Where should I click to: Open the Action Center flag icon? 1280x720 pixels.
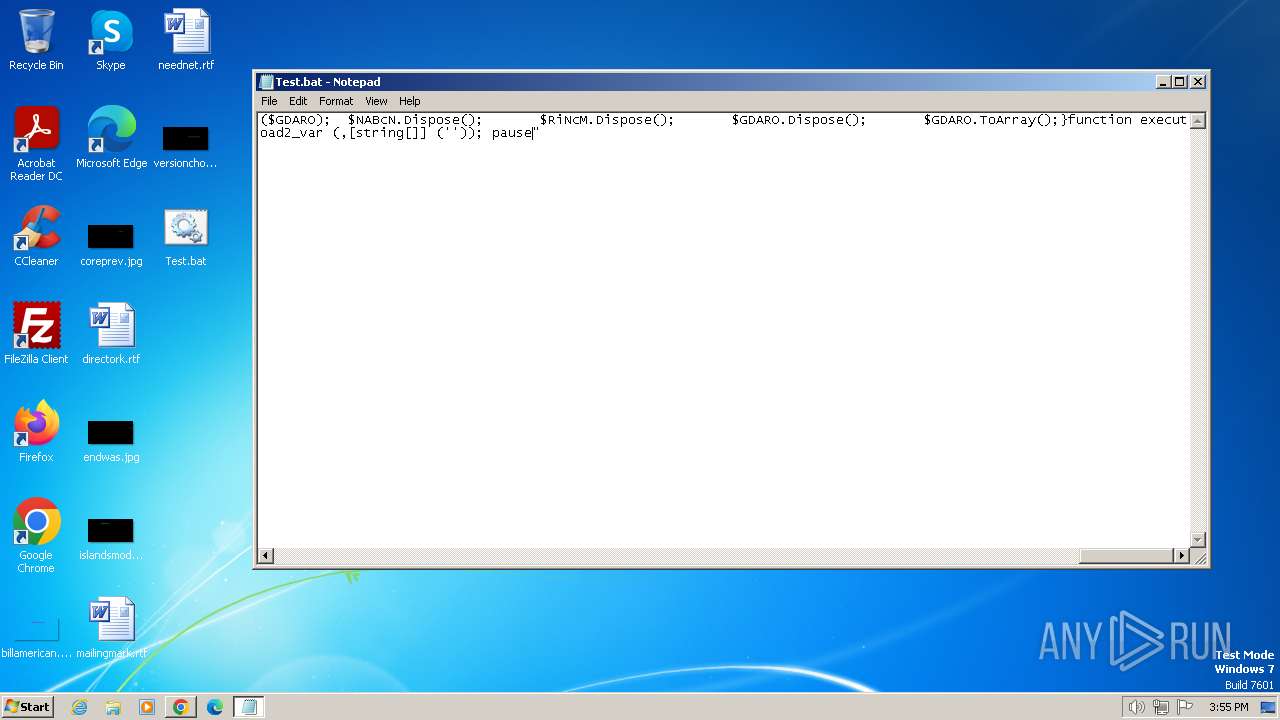(1186, 707)
